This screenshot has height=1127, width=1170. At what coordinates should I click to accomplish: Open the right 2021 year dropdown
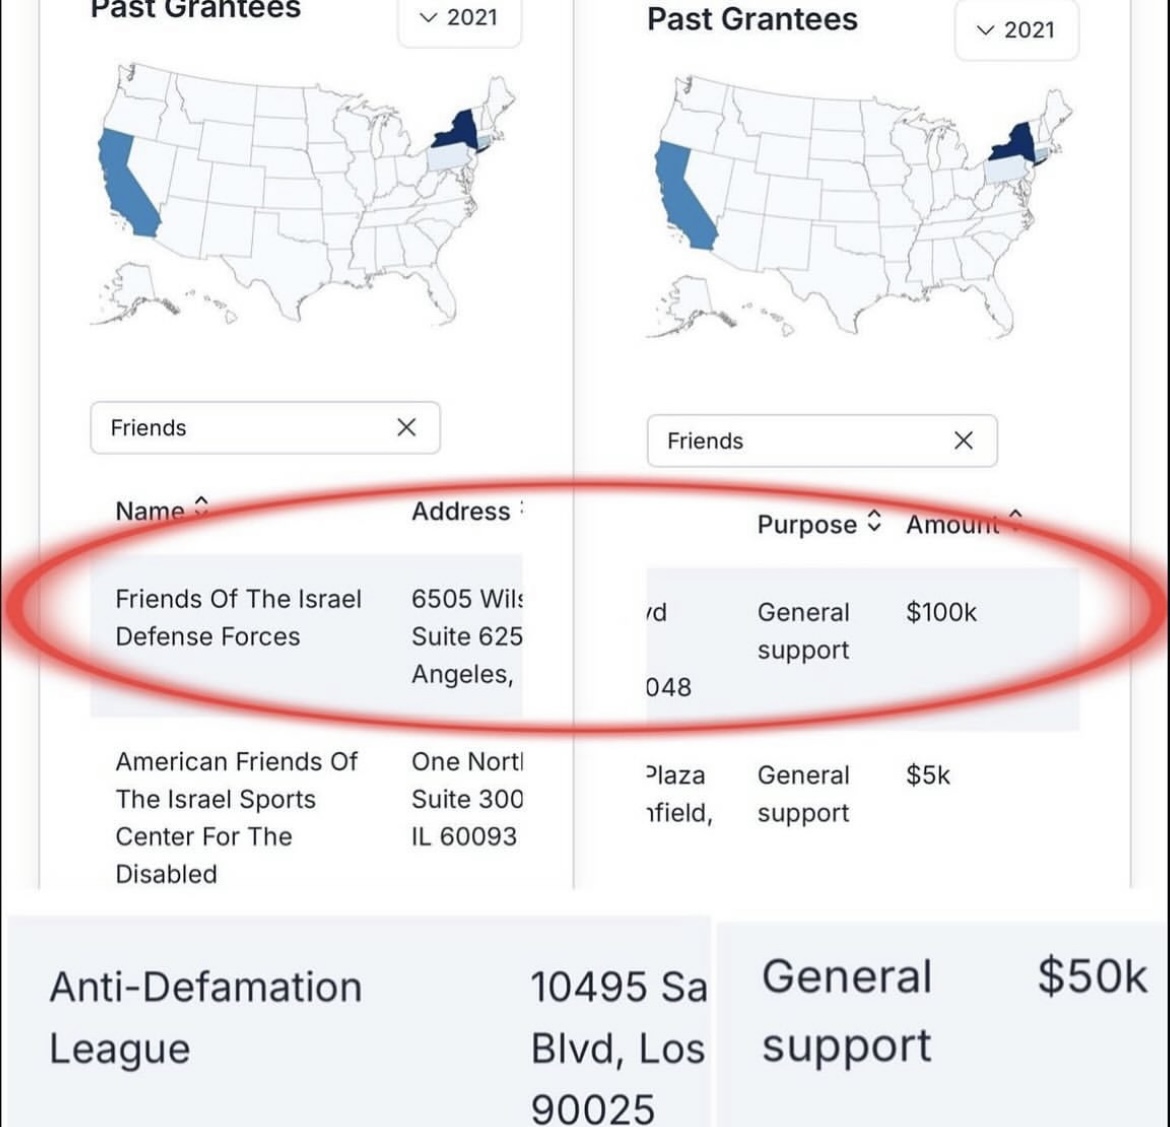pos(1016,30)
